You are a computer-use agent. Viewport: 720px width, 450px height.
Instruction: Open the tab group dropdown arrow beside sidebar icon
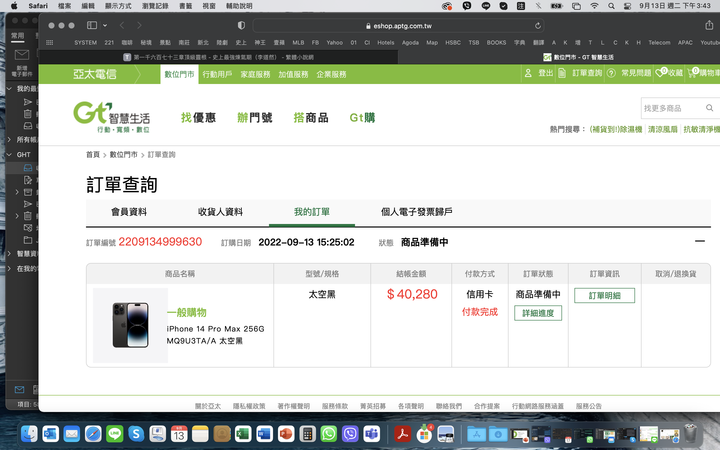pos(105,25)
